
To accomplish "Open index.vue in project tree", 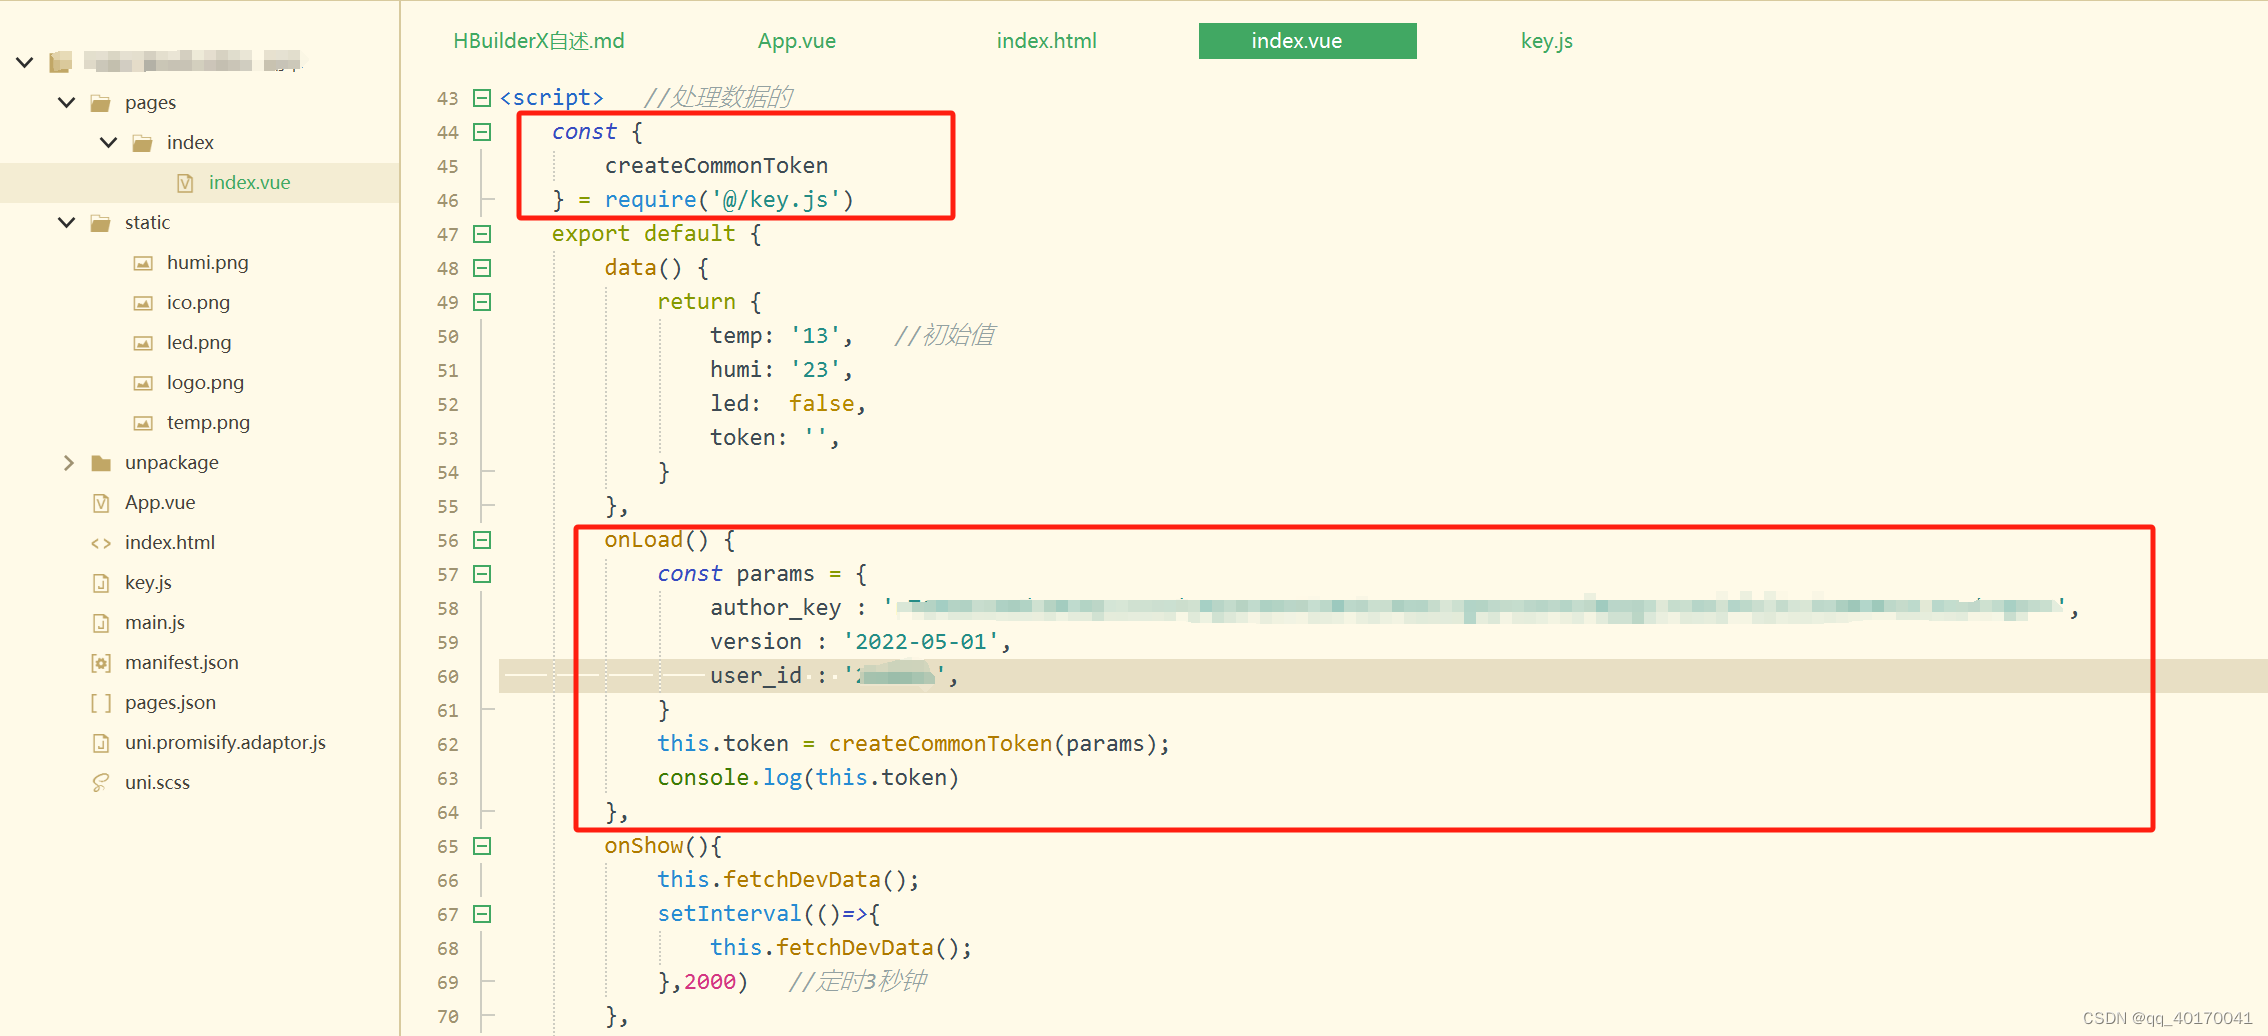I will tap(249, 183).
